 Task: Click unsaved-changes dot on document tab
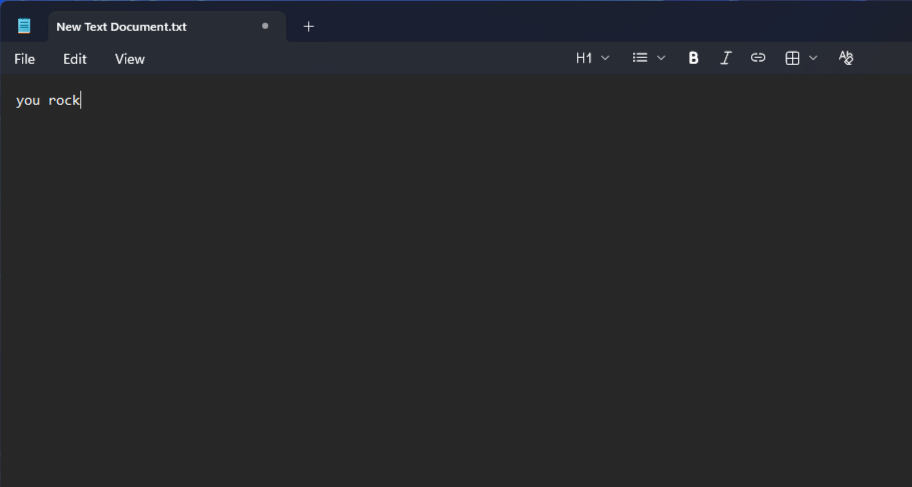click(x=265, y=26)
